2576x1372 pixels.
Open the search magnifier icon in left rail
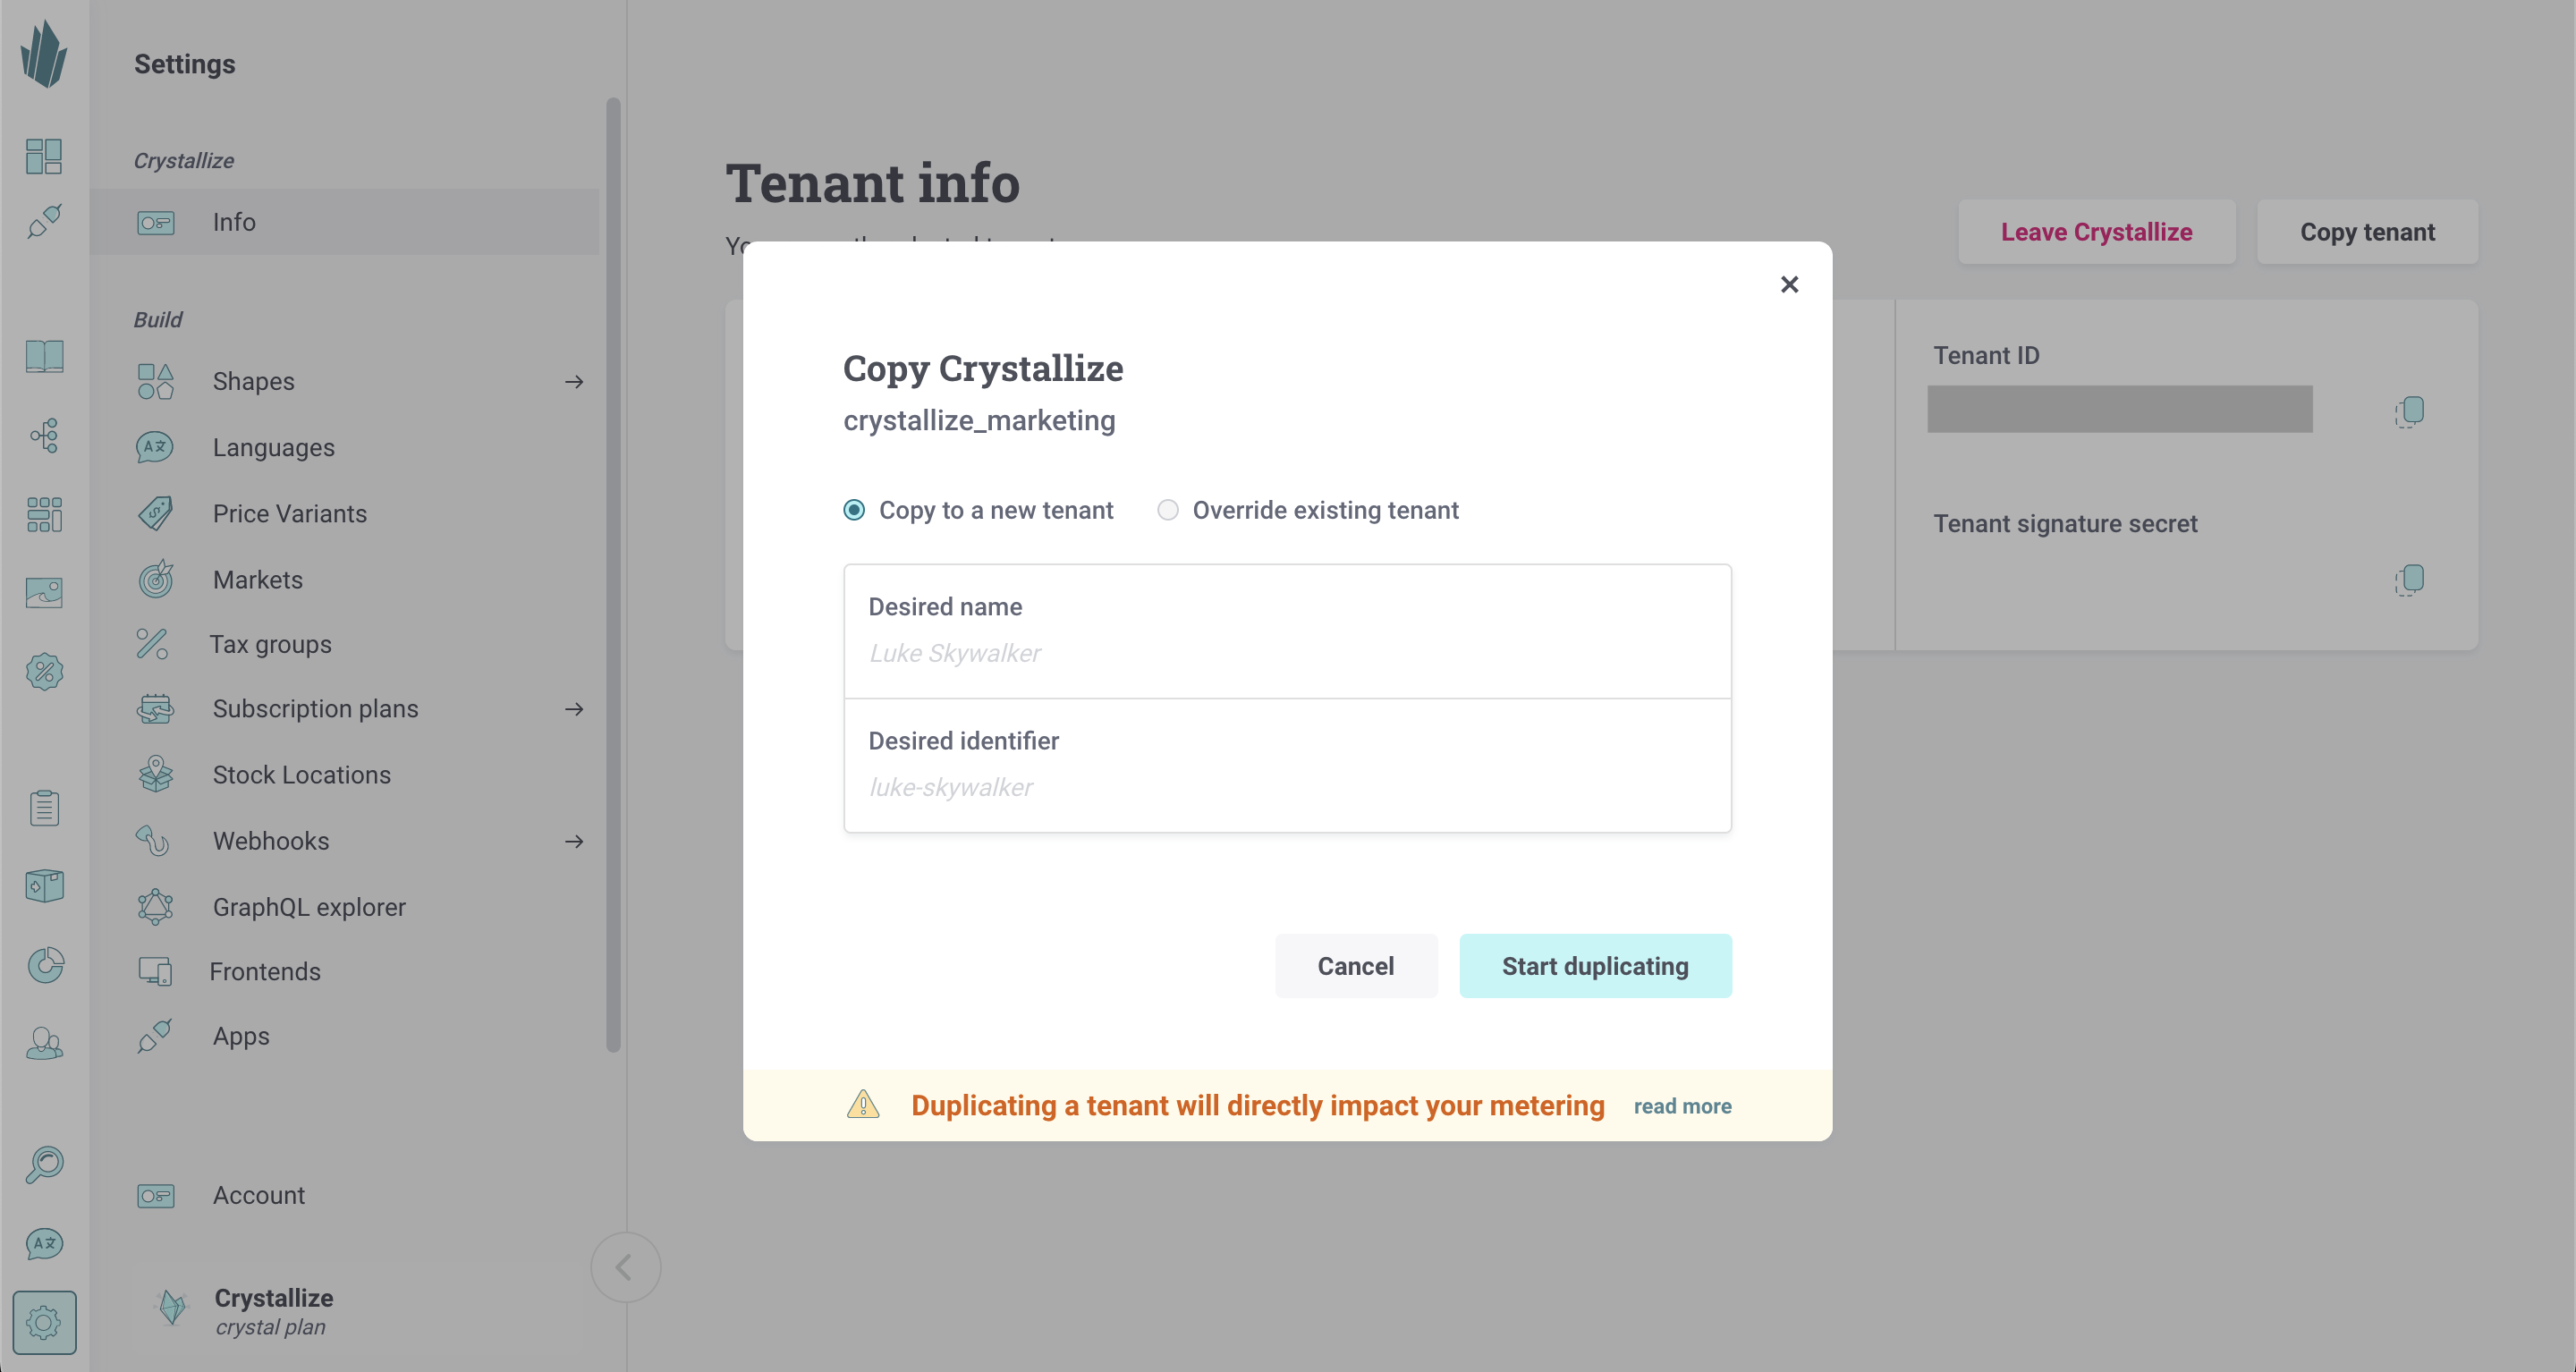click(x=44, y=1165)
